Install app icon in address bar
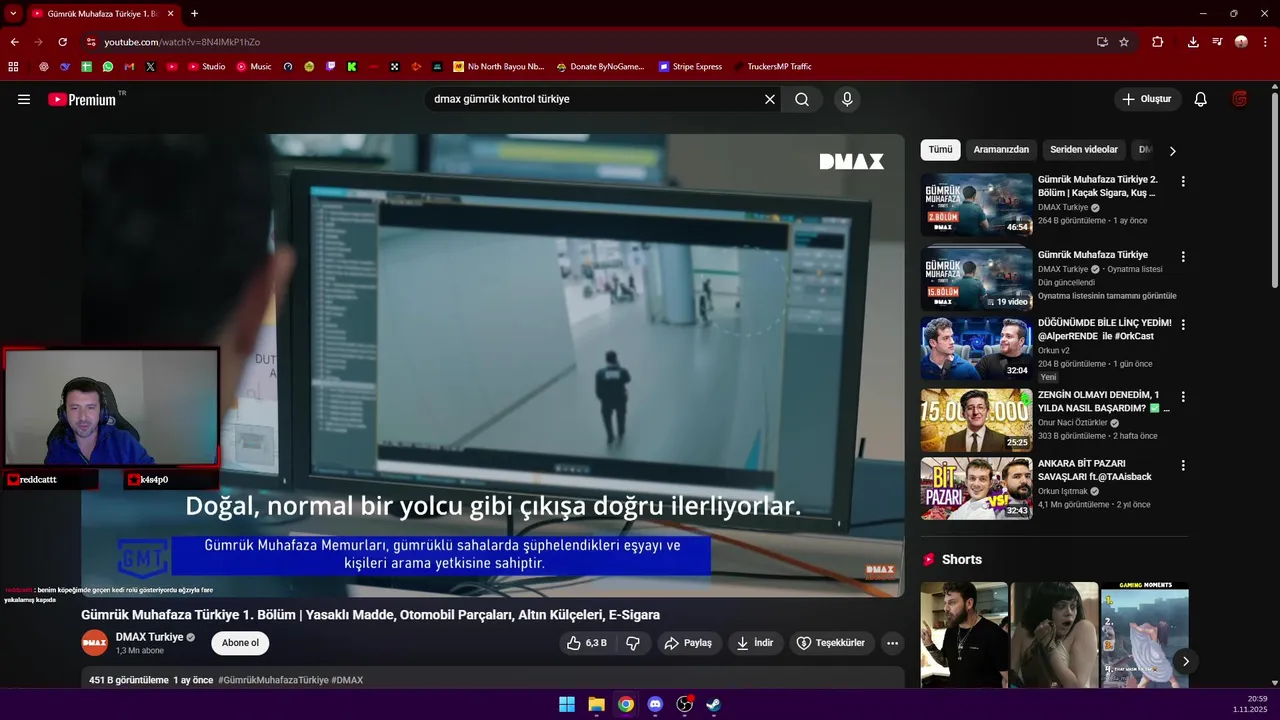The width and height of the screenshot is (1280, 720). pos(1102,42)
